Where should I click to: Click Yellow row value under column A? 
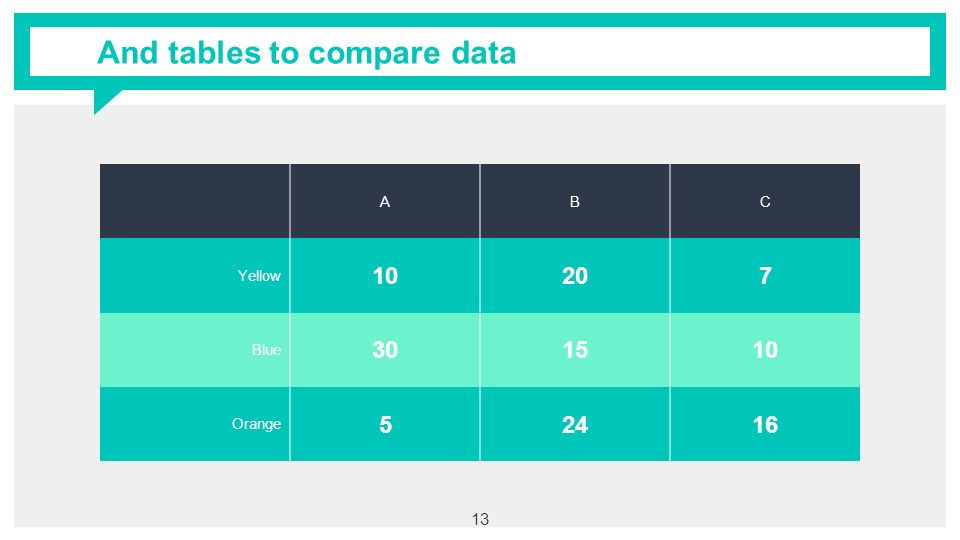coord(385,276)
